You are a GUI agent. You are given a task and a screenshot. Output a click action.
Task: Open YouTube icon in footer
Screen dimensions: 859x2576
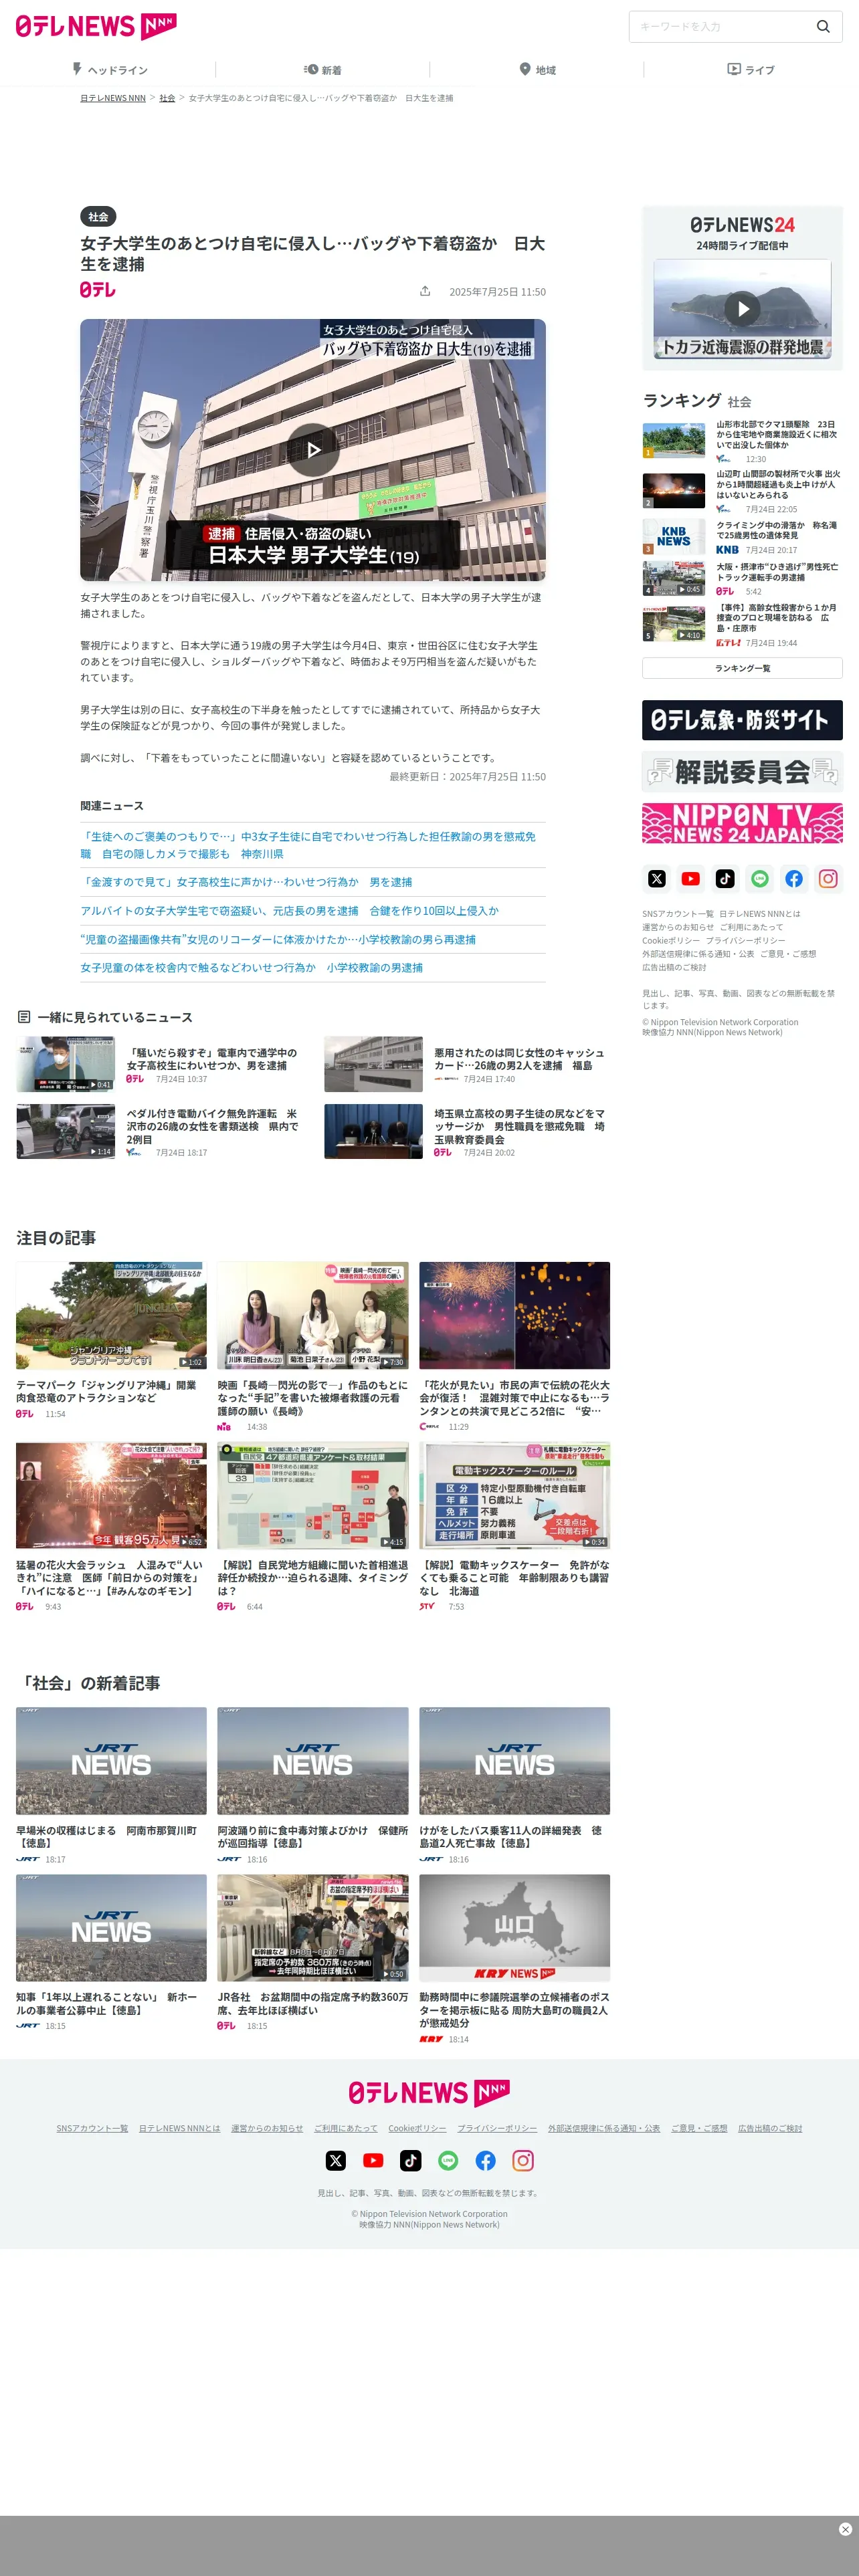(373, 2160)
